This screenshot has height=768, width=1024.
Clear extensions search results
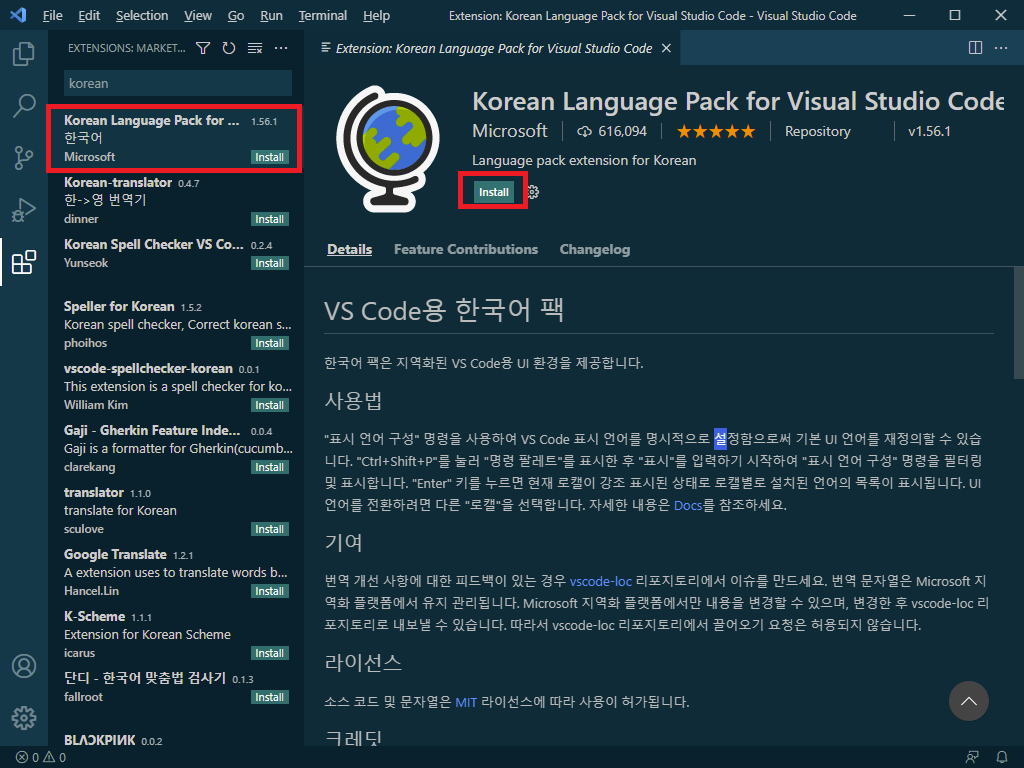point(255,48)
